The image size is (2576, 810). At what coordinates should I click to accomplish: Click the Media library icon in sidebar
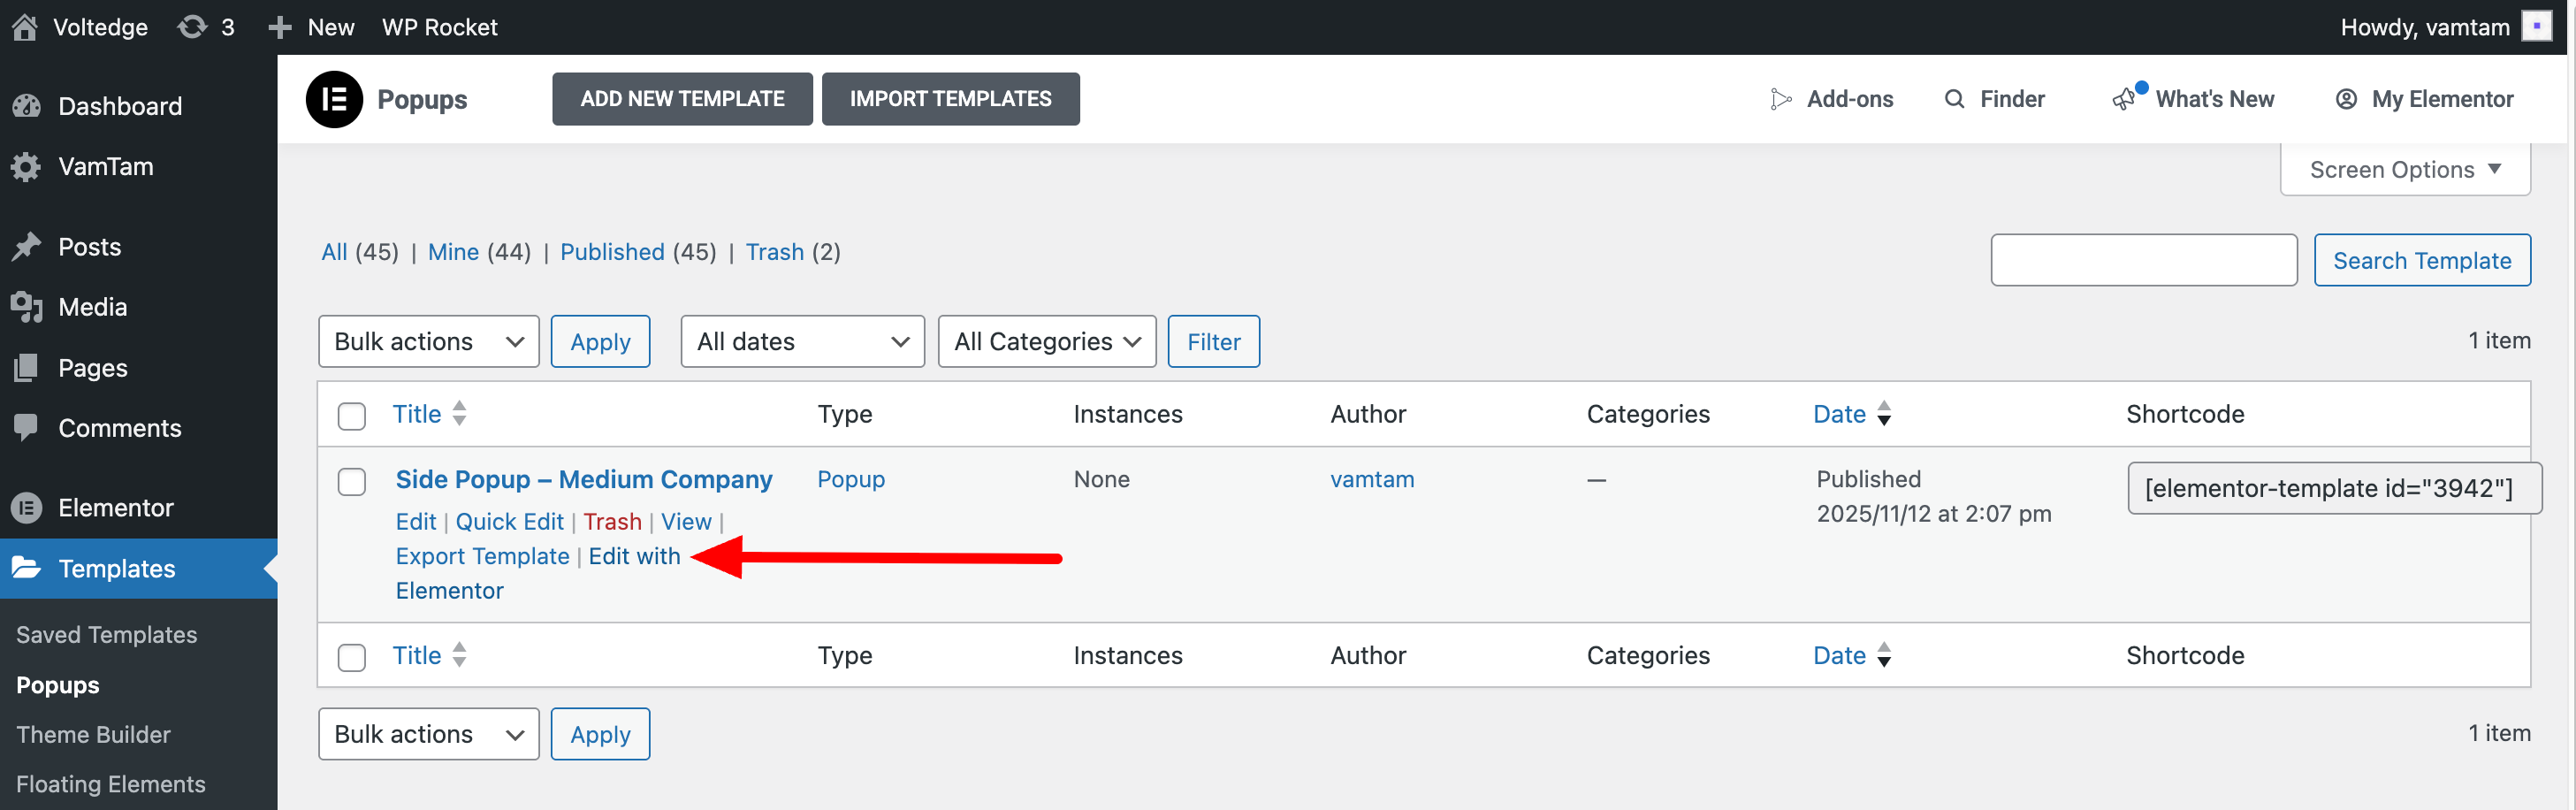27,307
